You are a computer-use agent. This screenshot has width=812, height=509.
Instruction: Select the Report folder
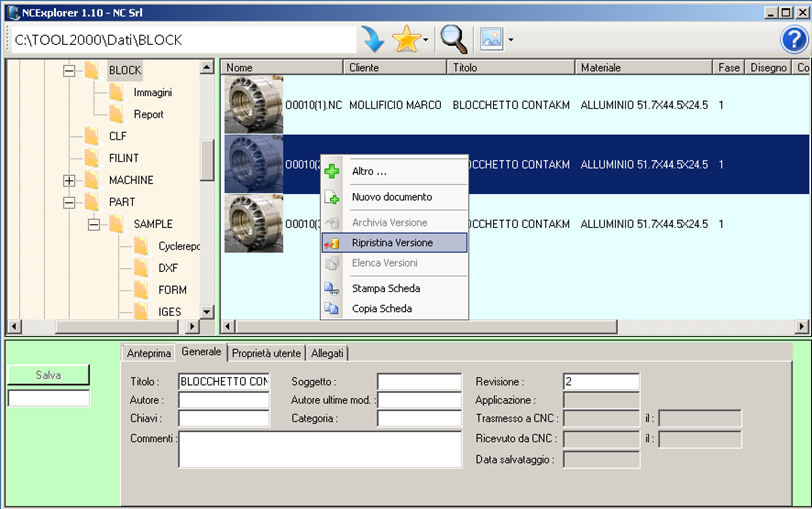[148, 114]
